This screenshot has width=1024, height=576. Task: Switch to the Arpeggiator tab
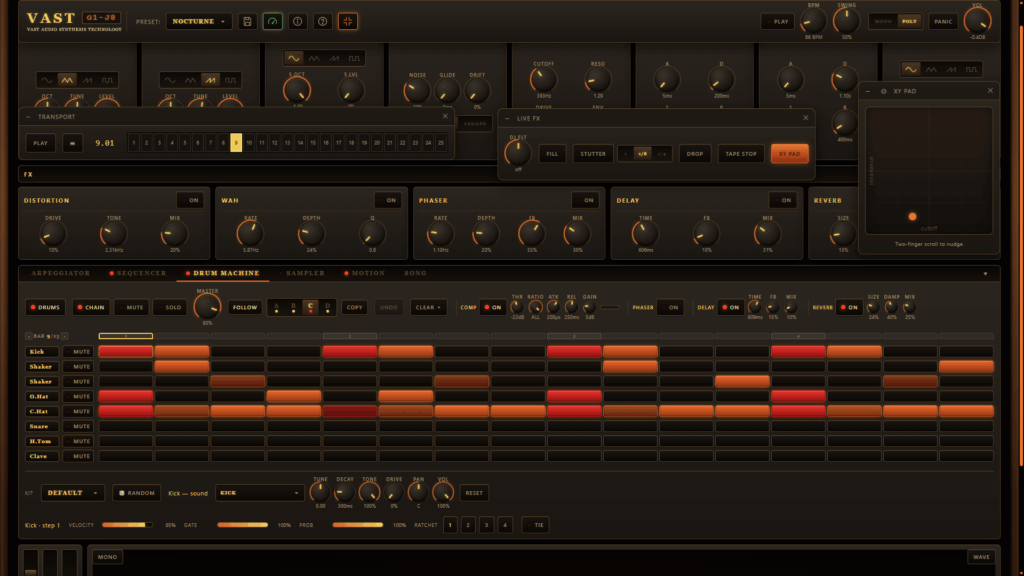(x=61, y=273)
